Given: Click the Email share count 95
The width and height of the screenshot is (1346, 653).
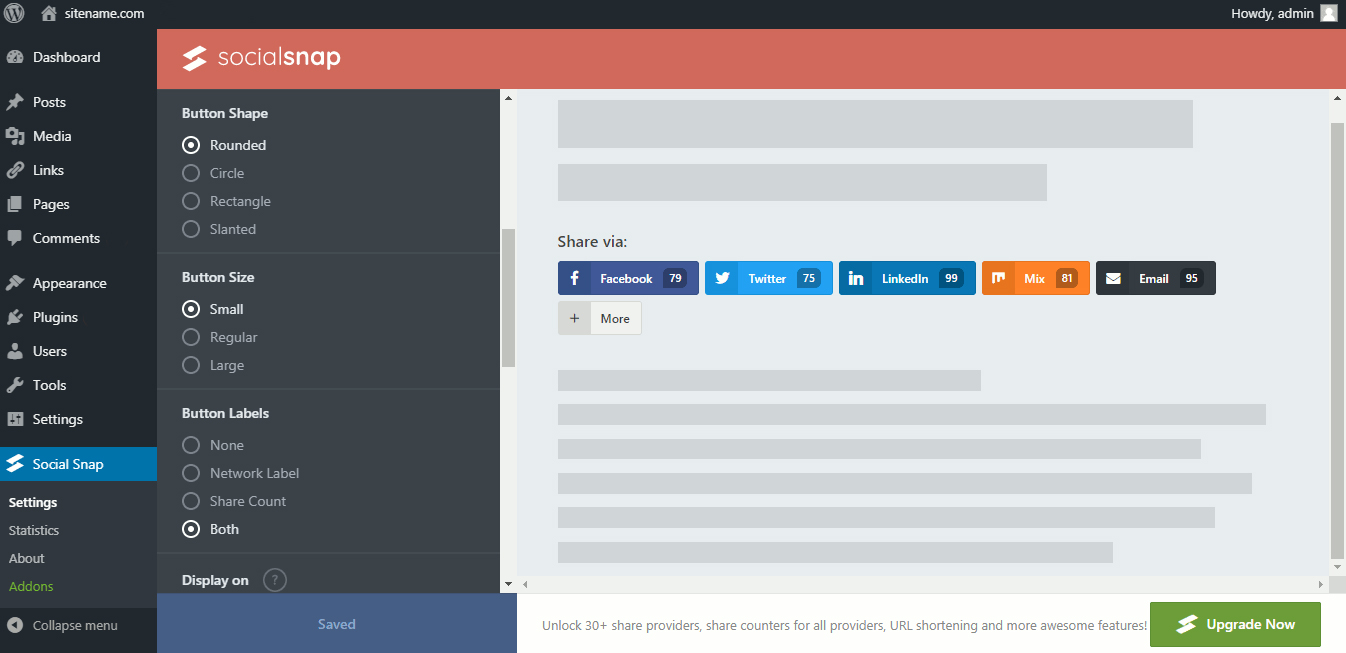Looking at the screenshot, I should [x=1191, y=278].
